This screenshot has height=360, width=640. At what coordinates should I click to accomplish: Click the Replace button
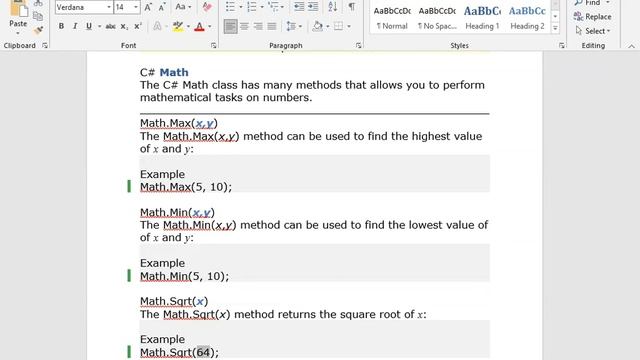(x=593, y=17)
